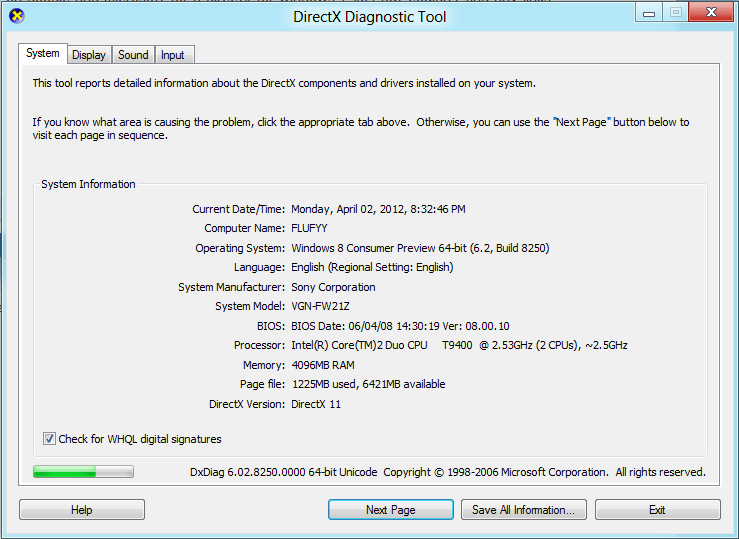
Task: Select the System tab
Action: coord(43,53)
